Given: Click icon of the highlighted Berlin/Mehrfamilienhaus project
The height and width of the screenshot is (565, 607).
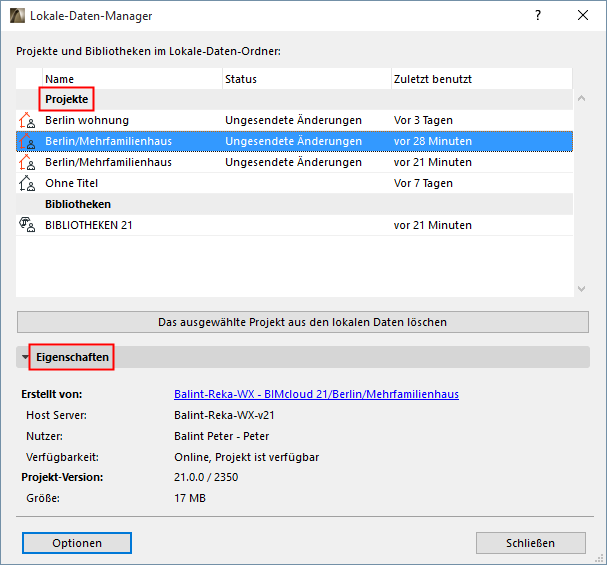Looking at the screenshot, I should point(27,141).
